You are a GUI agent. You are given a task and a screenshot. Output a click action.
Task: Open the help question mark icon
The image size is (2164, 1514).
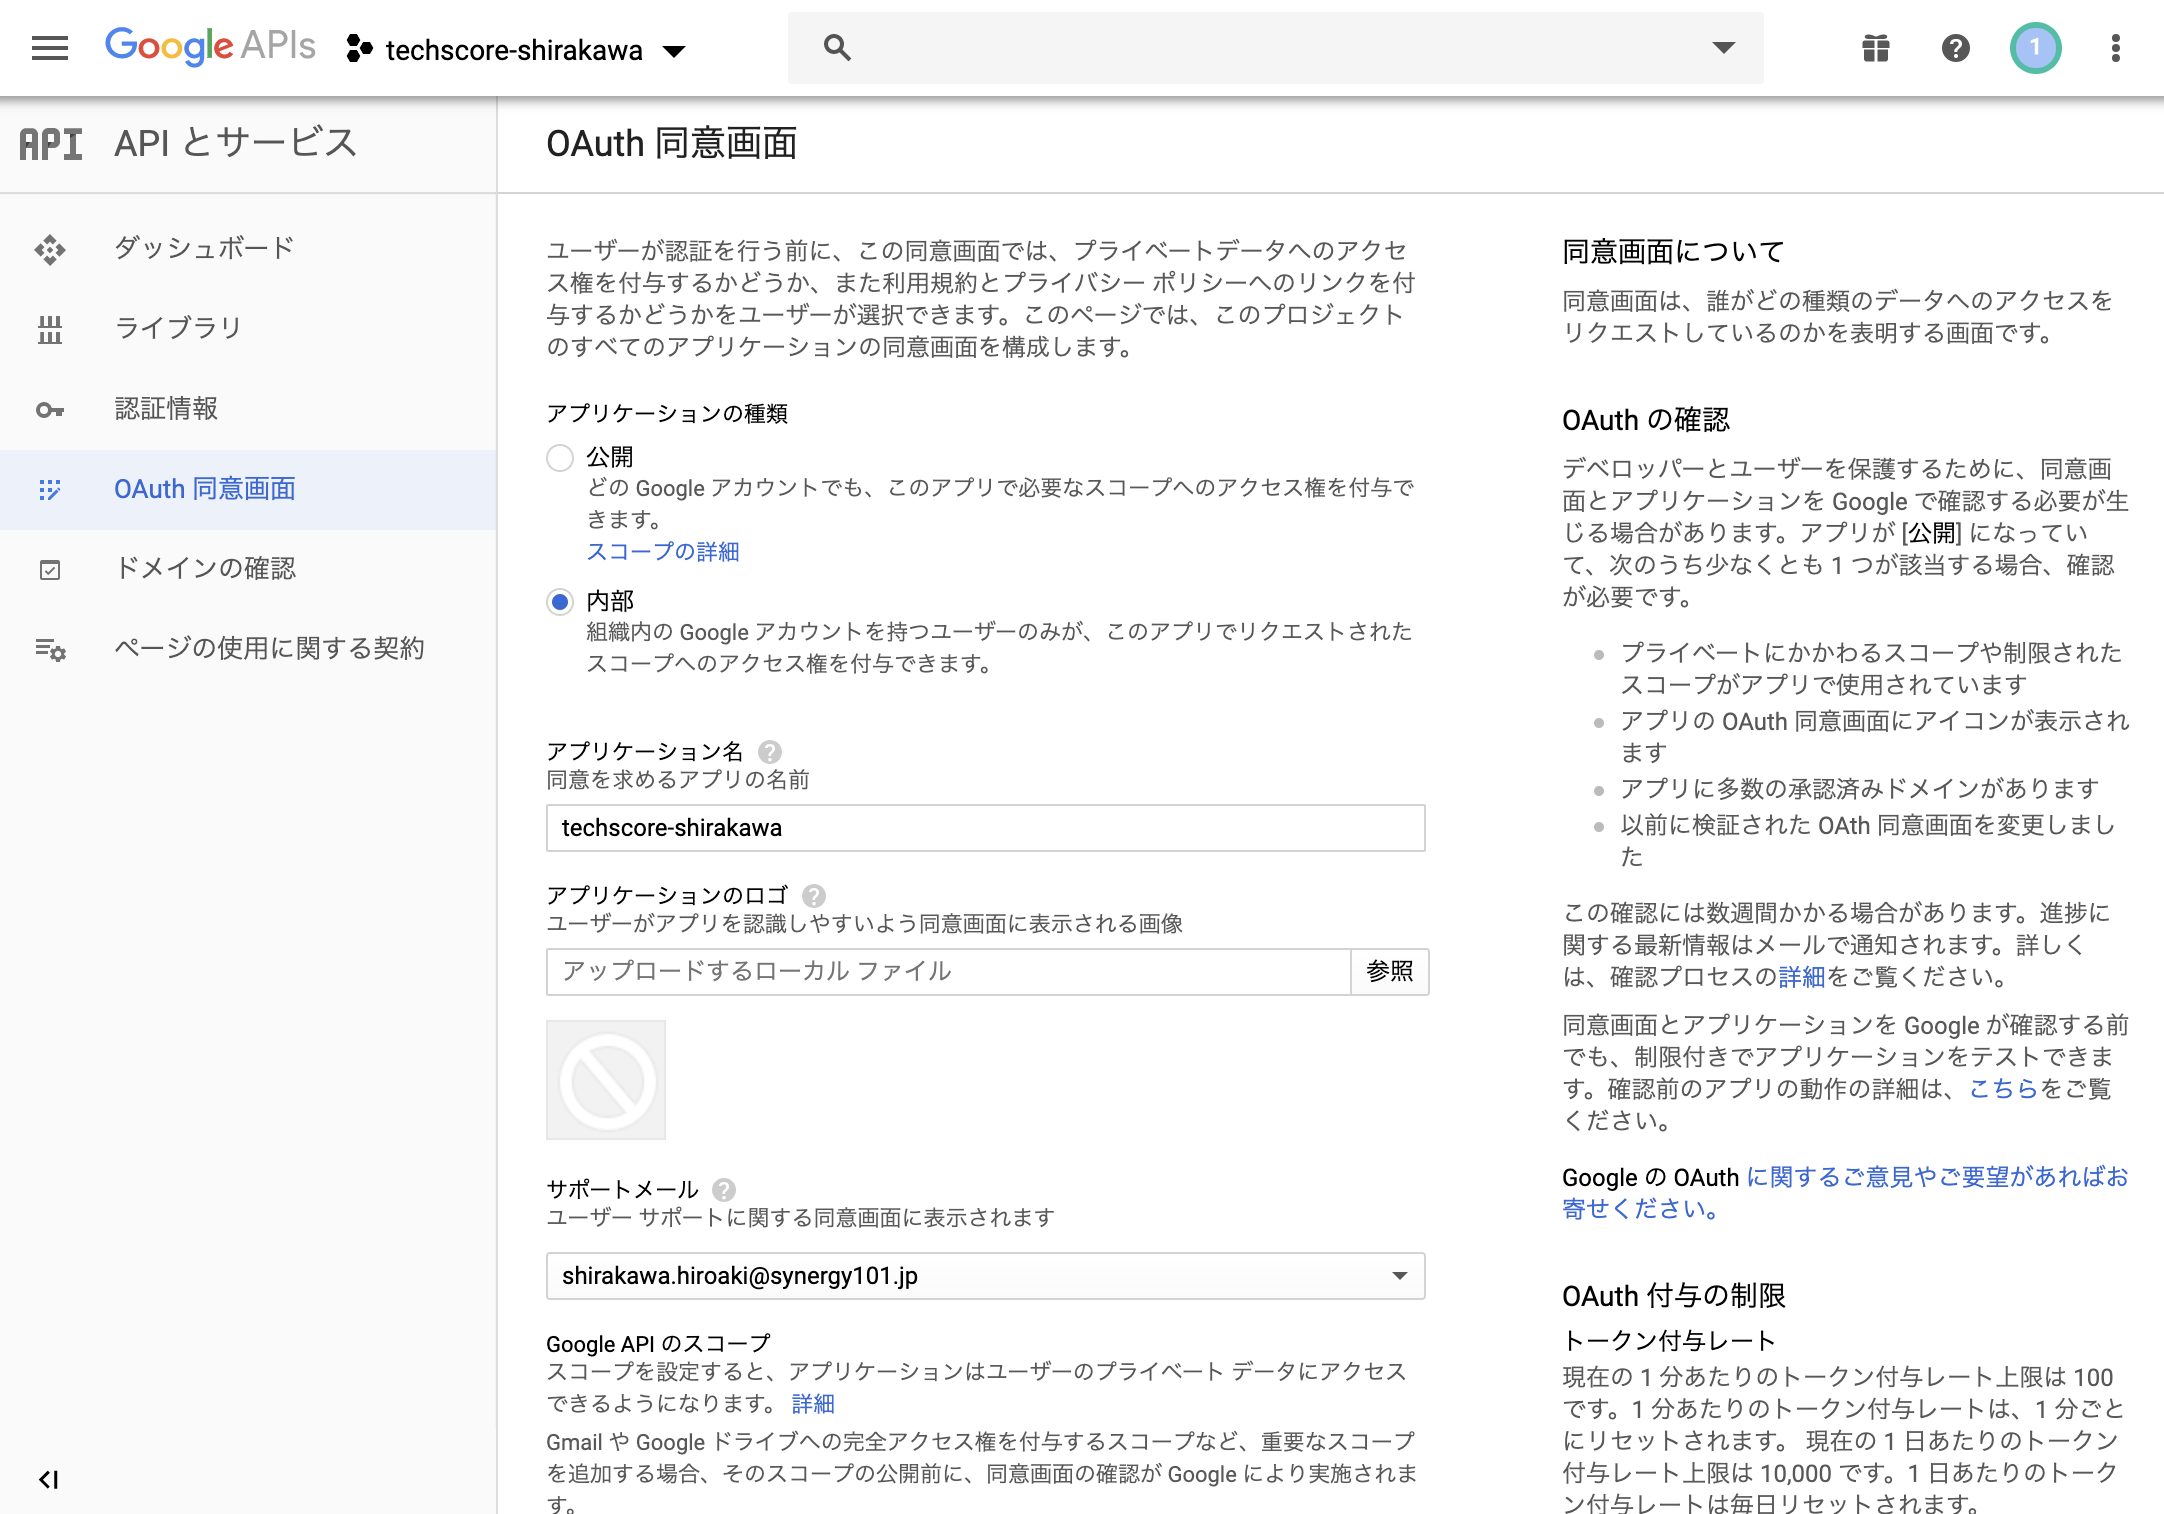(1956, 48)
